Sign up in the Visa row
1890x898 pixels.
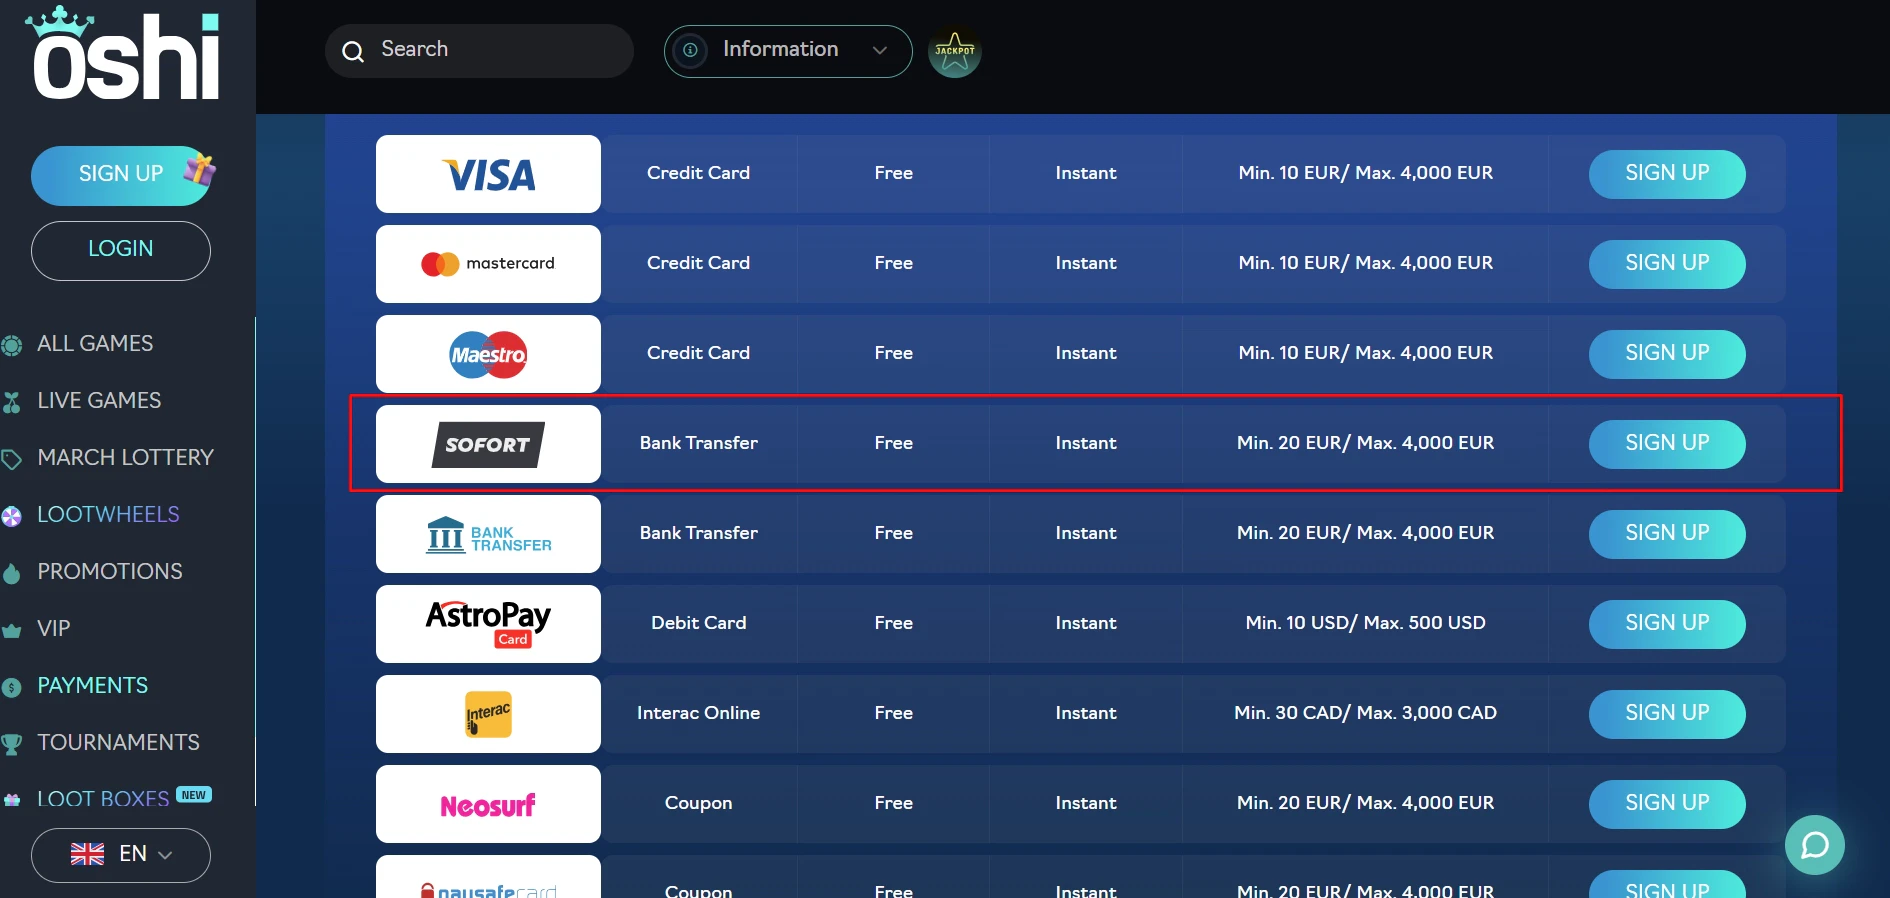[1667, 174]
